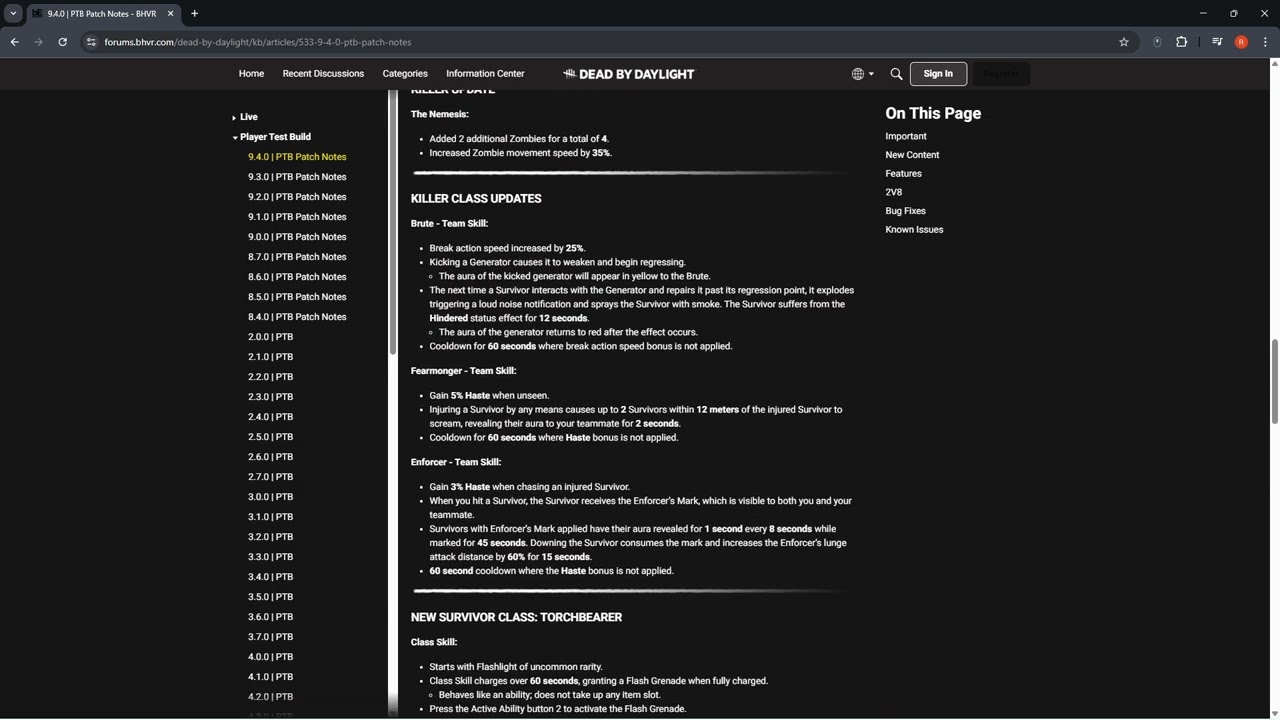1280x720 pixels.
Task: Open the Recent Discussions menu item
Action: point(323,74)
